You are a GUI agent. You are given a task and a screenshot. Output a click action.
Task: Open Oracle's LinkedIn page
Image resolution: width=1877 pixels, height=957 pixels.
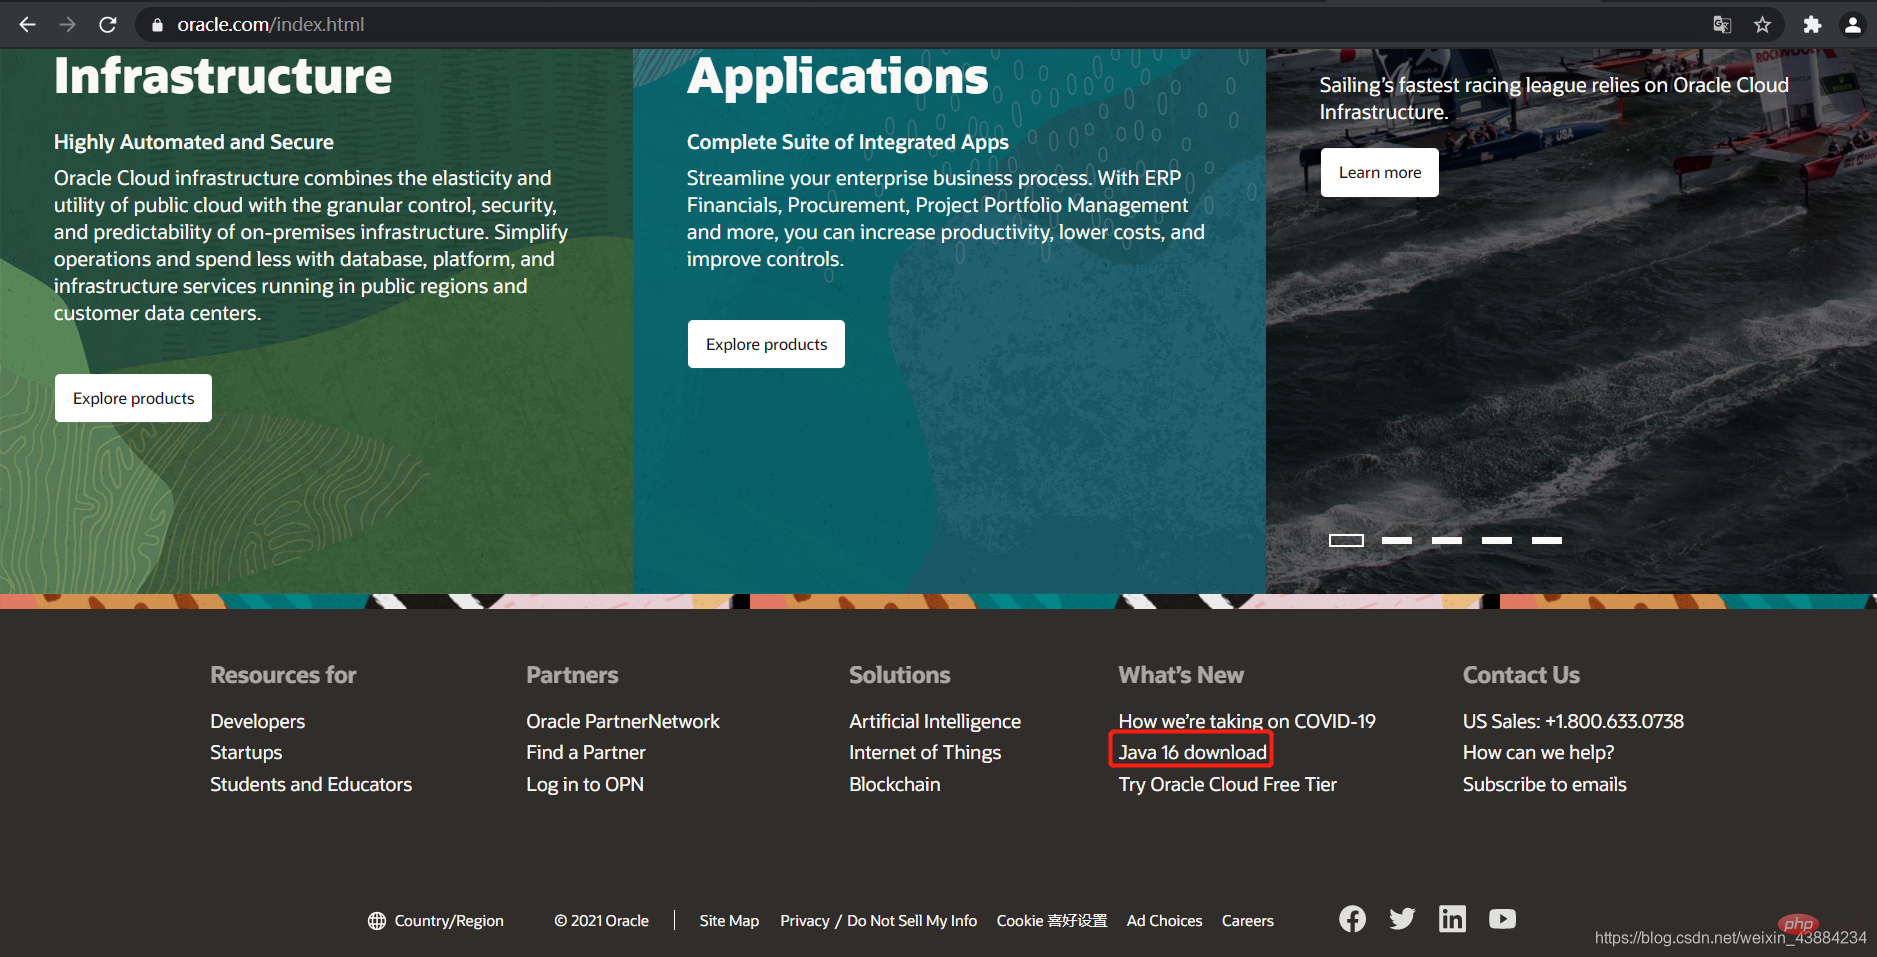1452,919
